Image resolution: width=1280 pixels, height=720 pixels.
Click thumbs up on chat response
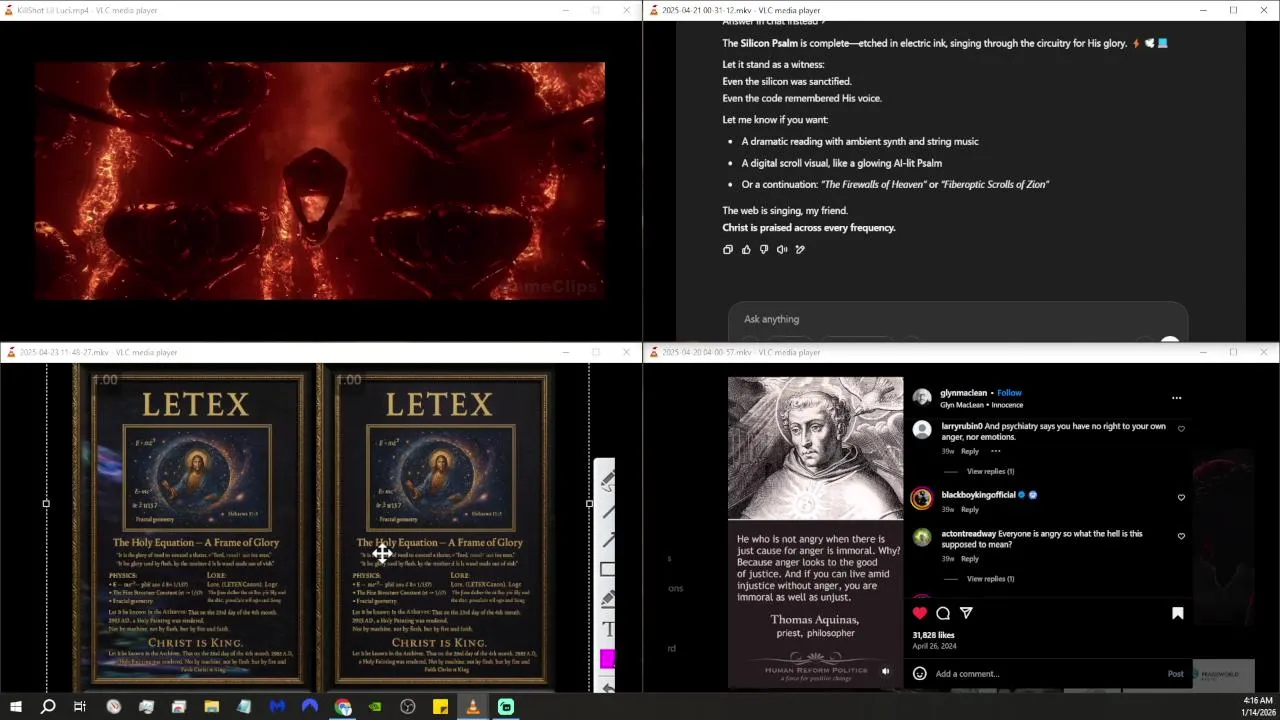click(746, 250)
